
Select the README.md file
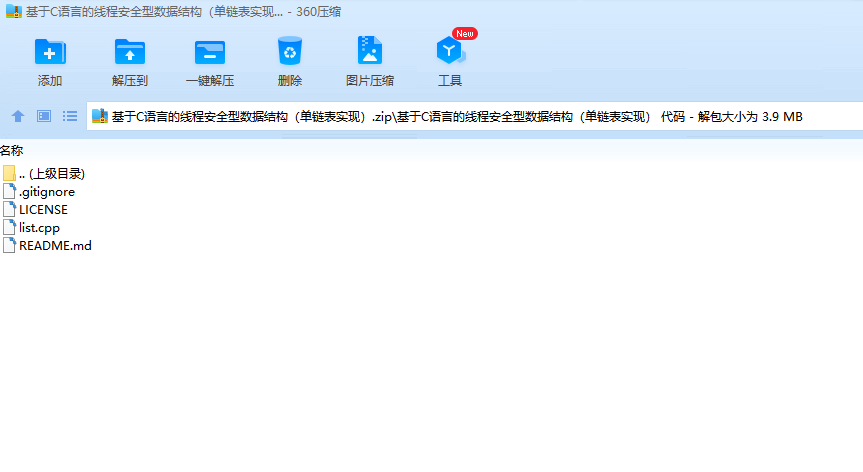(x=47, y=245)
